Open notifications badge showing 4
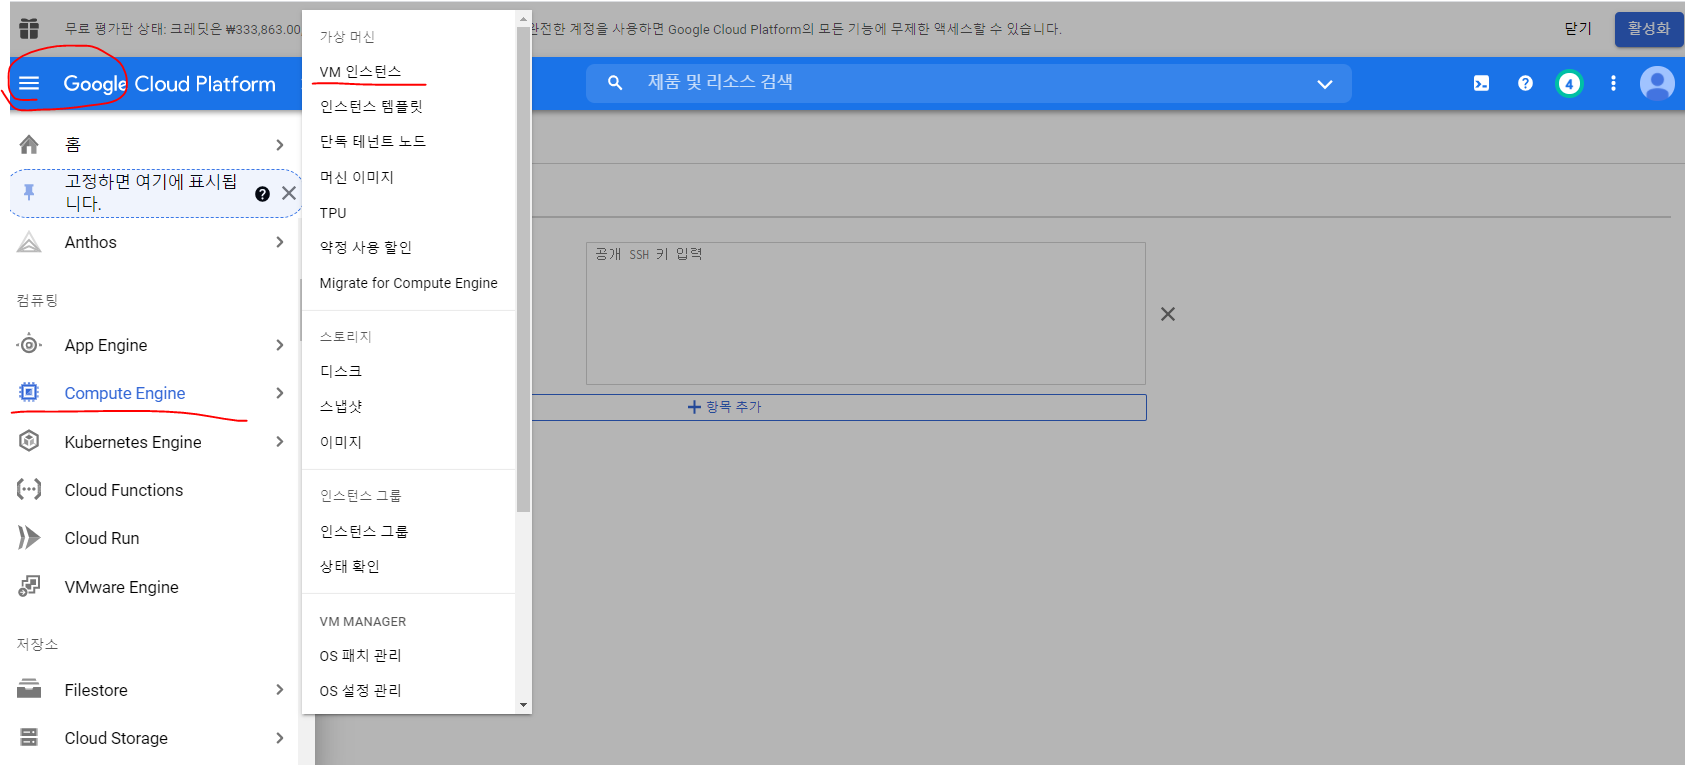Viewport: 1685px width, 765px height. [x=1569, y=84]
